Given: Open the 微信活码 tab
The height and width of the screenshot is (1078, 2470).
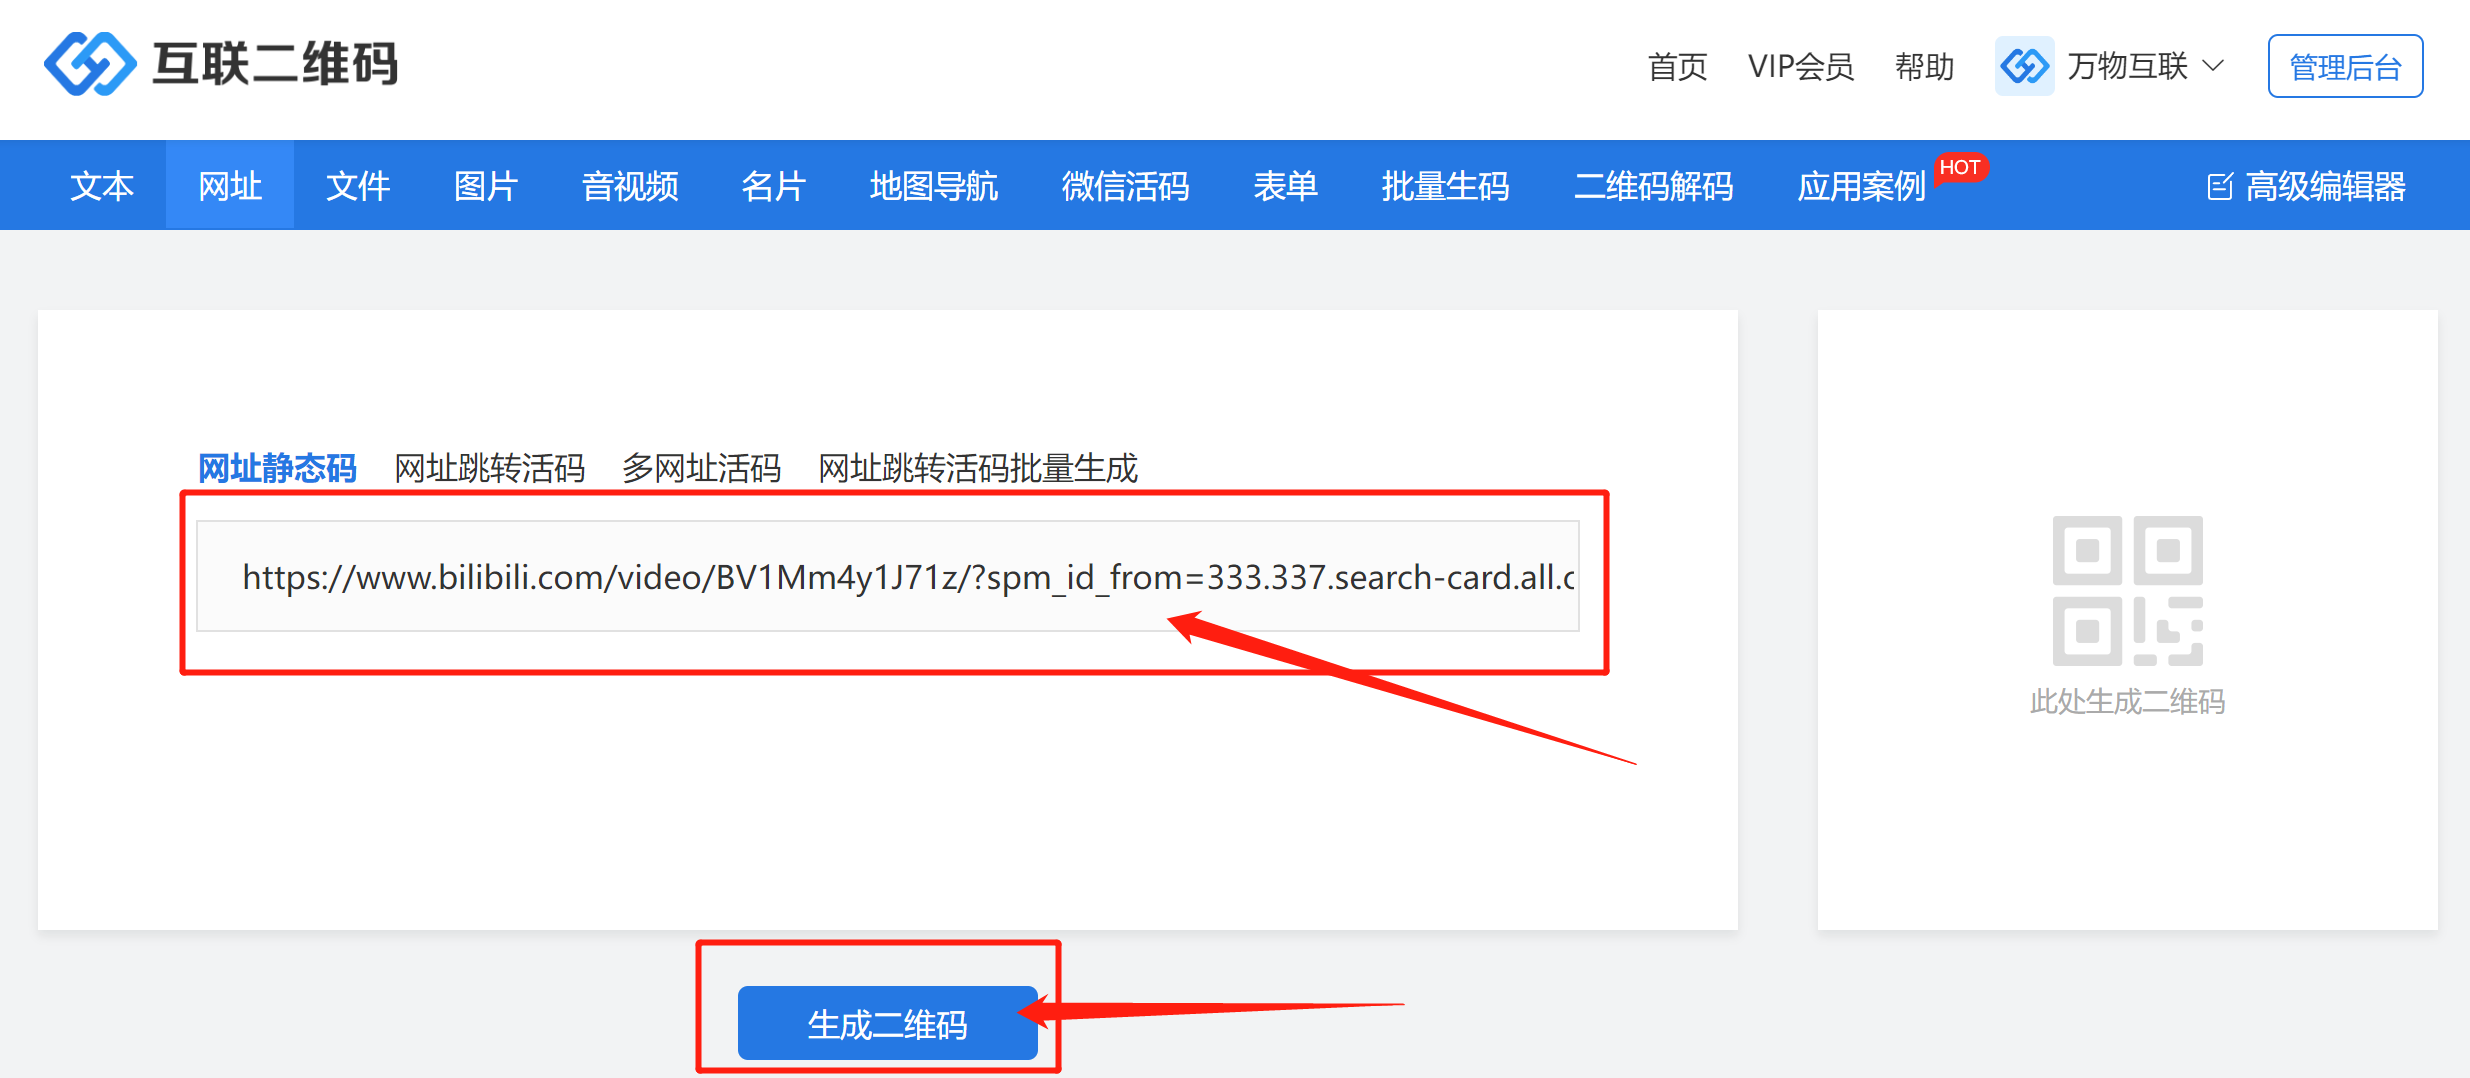Looking at the screenshot, I should coord(1126,186).
